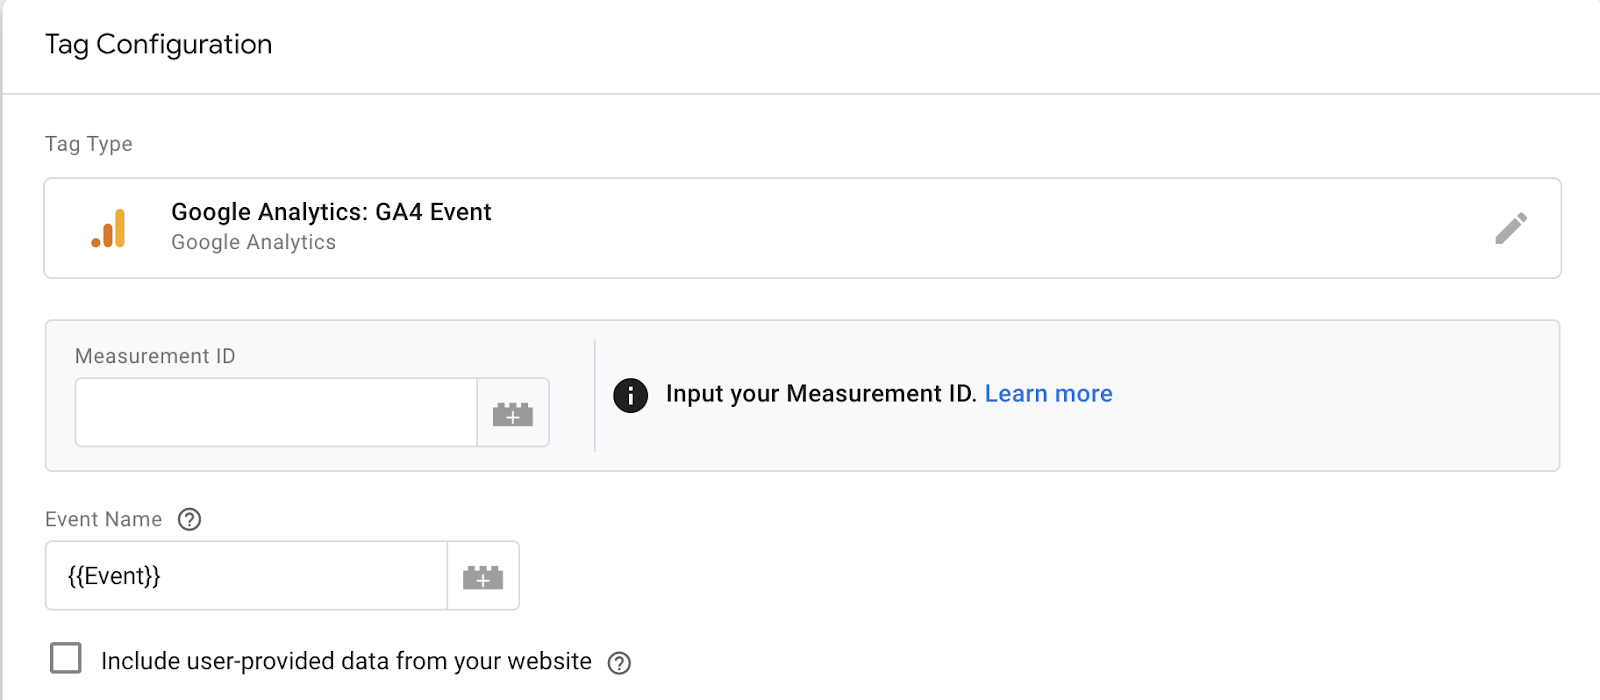Enable Include user-provided data from your website
The height and width of the screenshot is (700, 1600).
[66, 658]
